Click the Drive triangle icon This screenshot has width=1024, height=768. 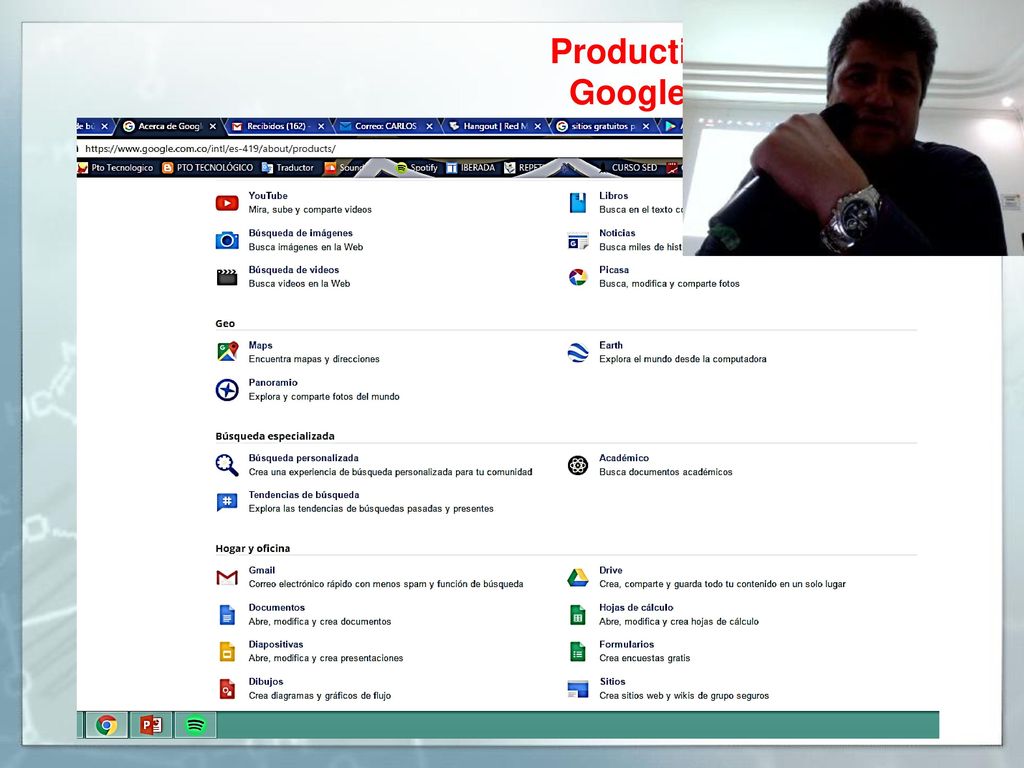pyautogui.click(x=577, y=577)
